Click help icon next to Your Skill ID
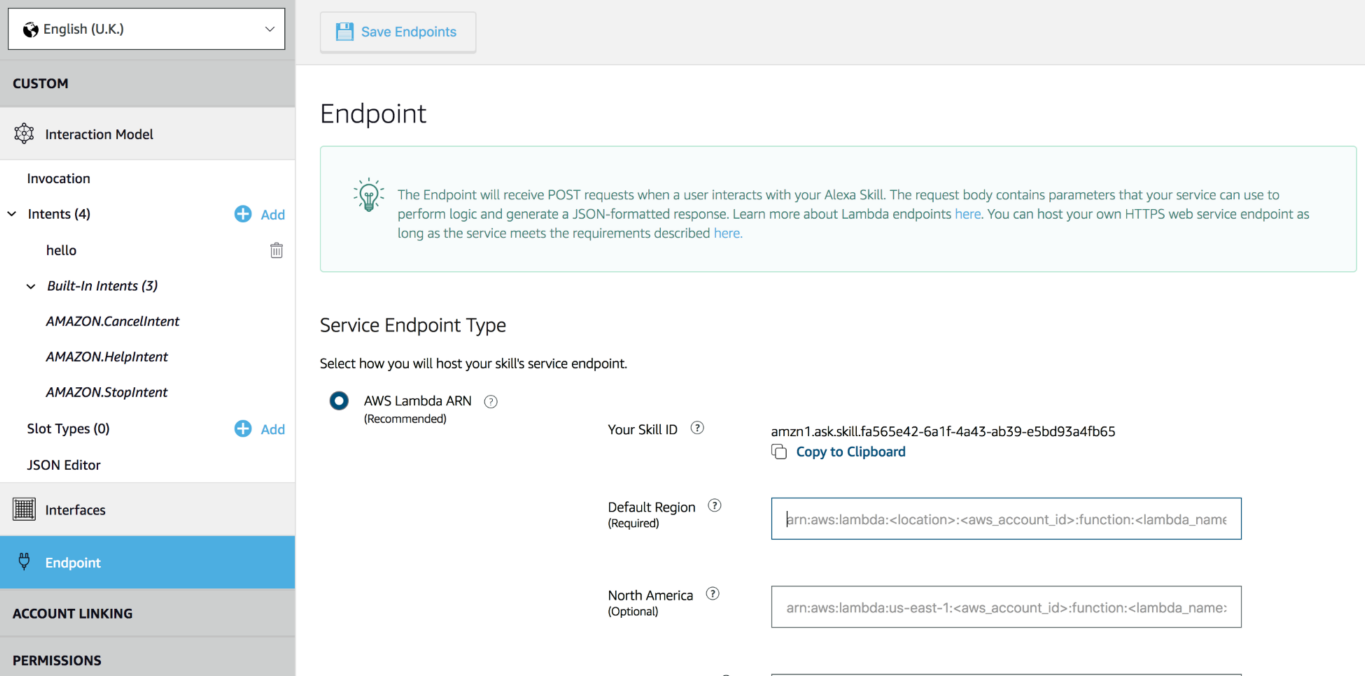Image resolution: width=1365 pixels, height=676 pixels. coord(697,428)
